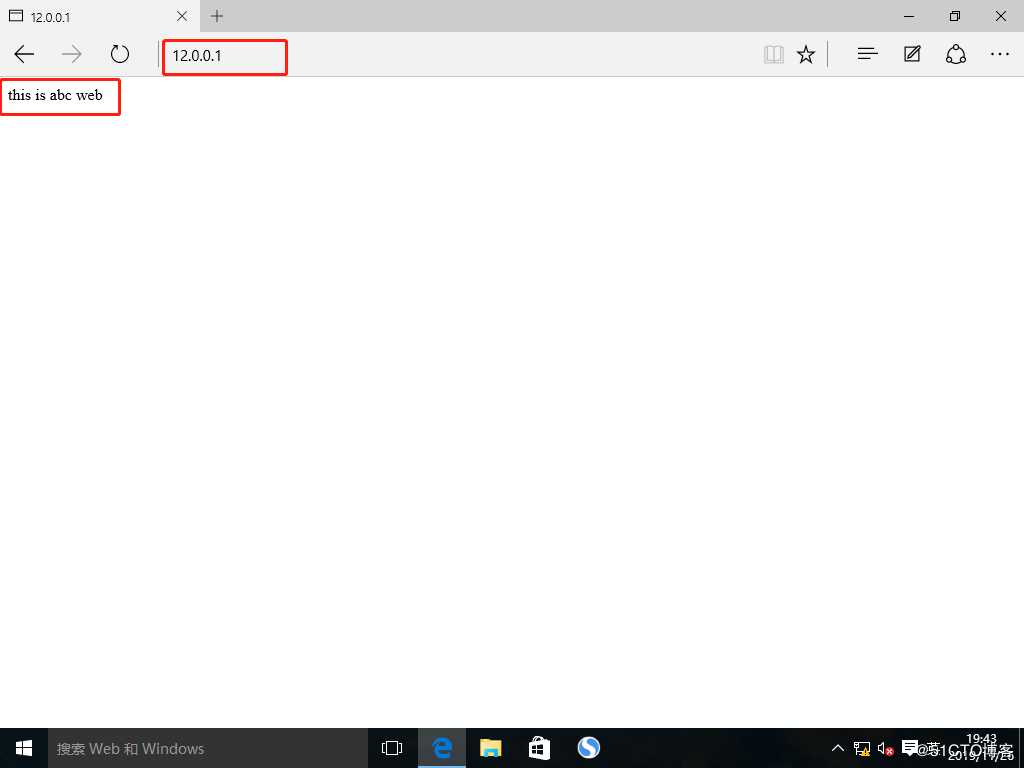The image size is (1024, 768).
Task: Open the Store from taskbar
Action: tap(539, 748)
